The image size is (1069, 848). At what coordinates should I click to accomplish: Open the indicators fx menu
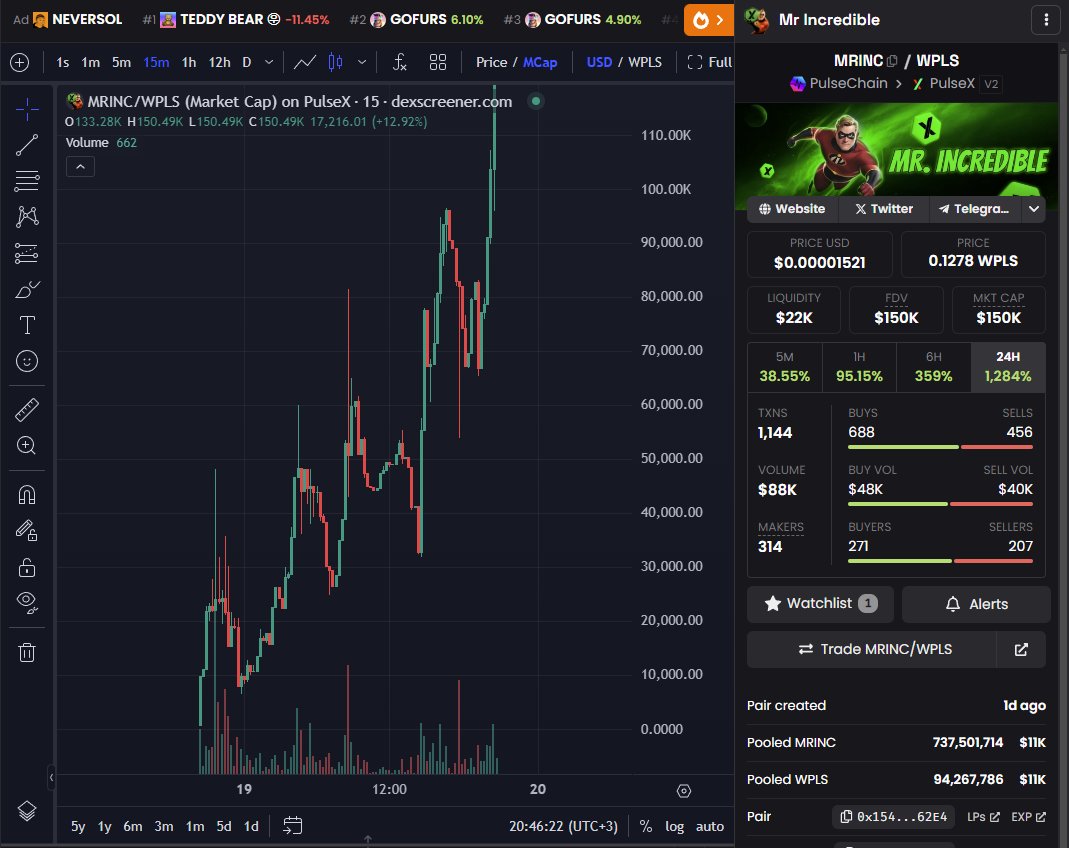[x=400, y=63]
